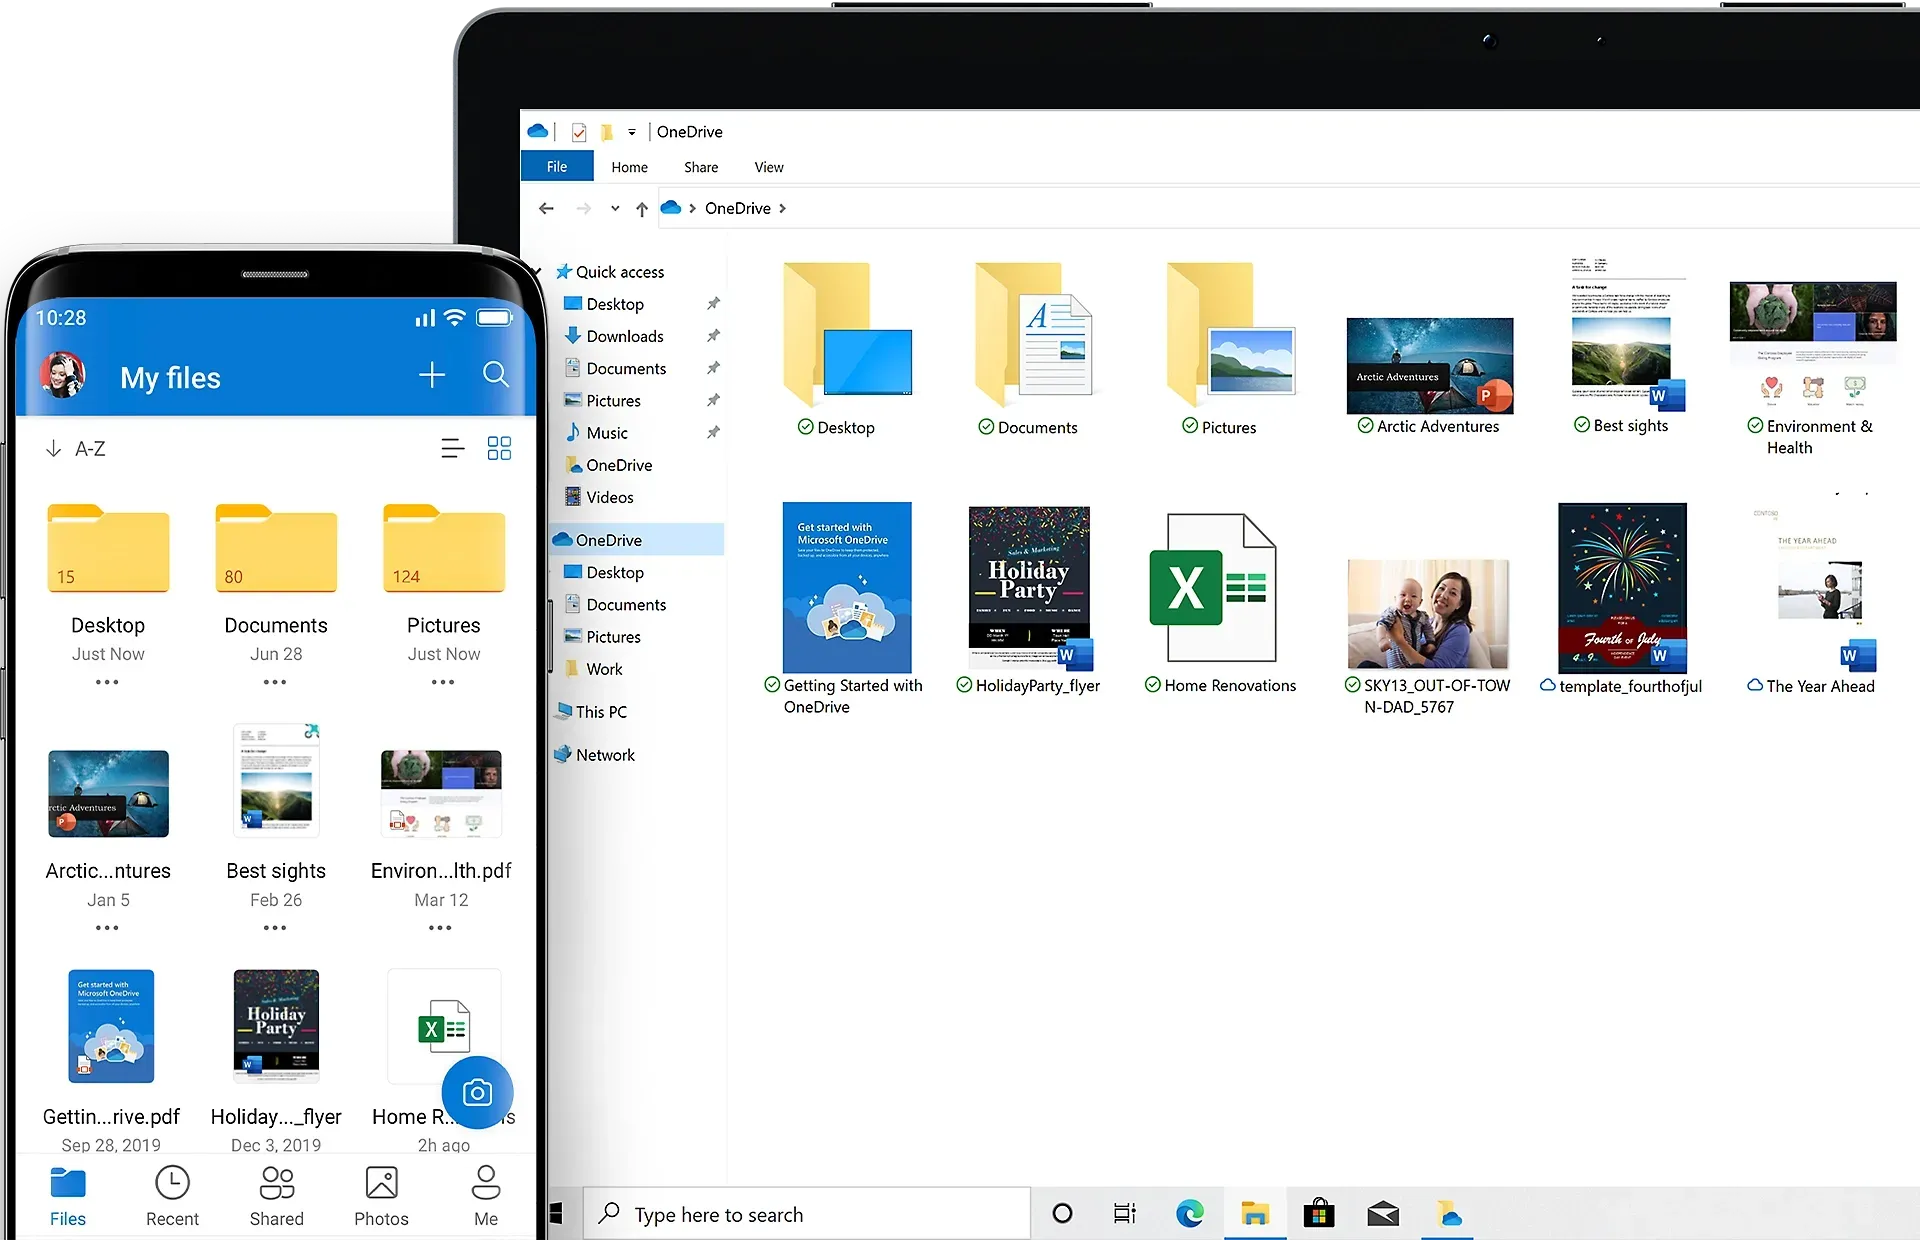The image size is (1920, 1240).
Task: Tap the plus icon in My files header
Action: coord(431,375)
